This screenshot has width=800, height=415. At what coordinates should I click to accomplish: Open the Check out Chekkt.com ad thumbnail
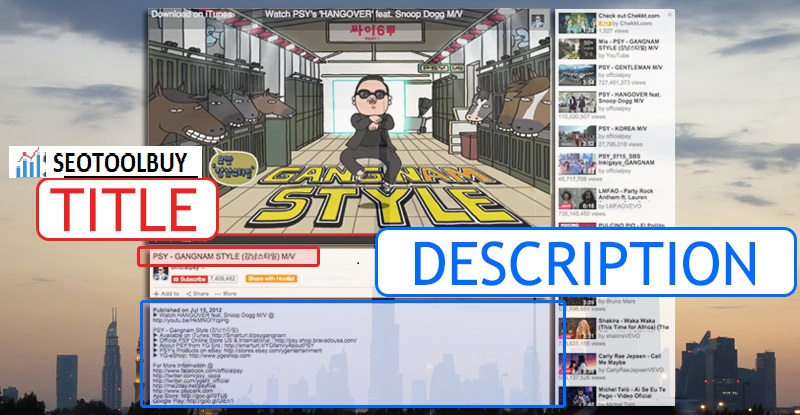tap(577, 23)
